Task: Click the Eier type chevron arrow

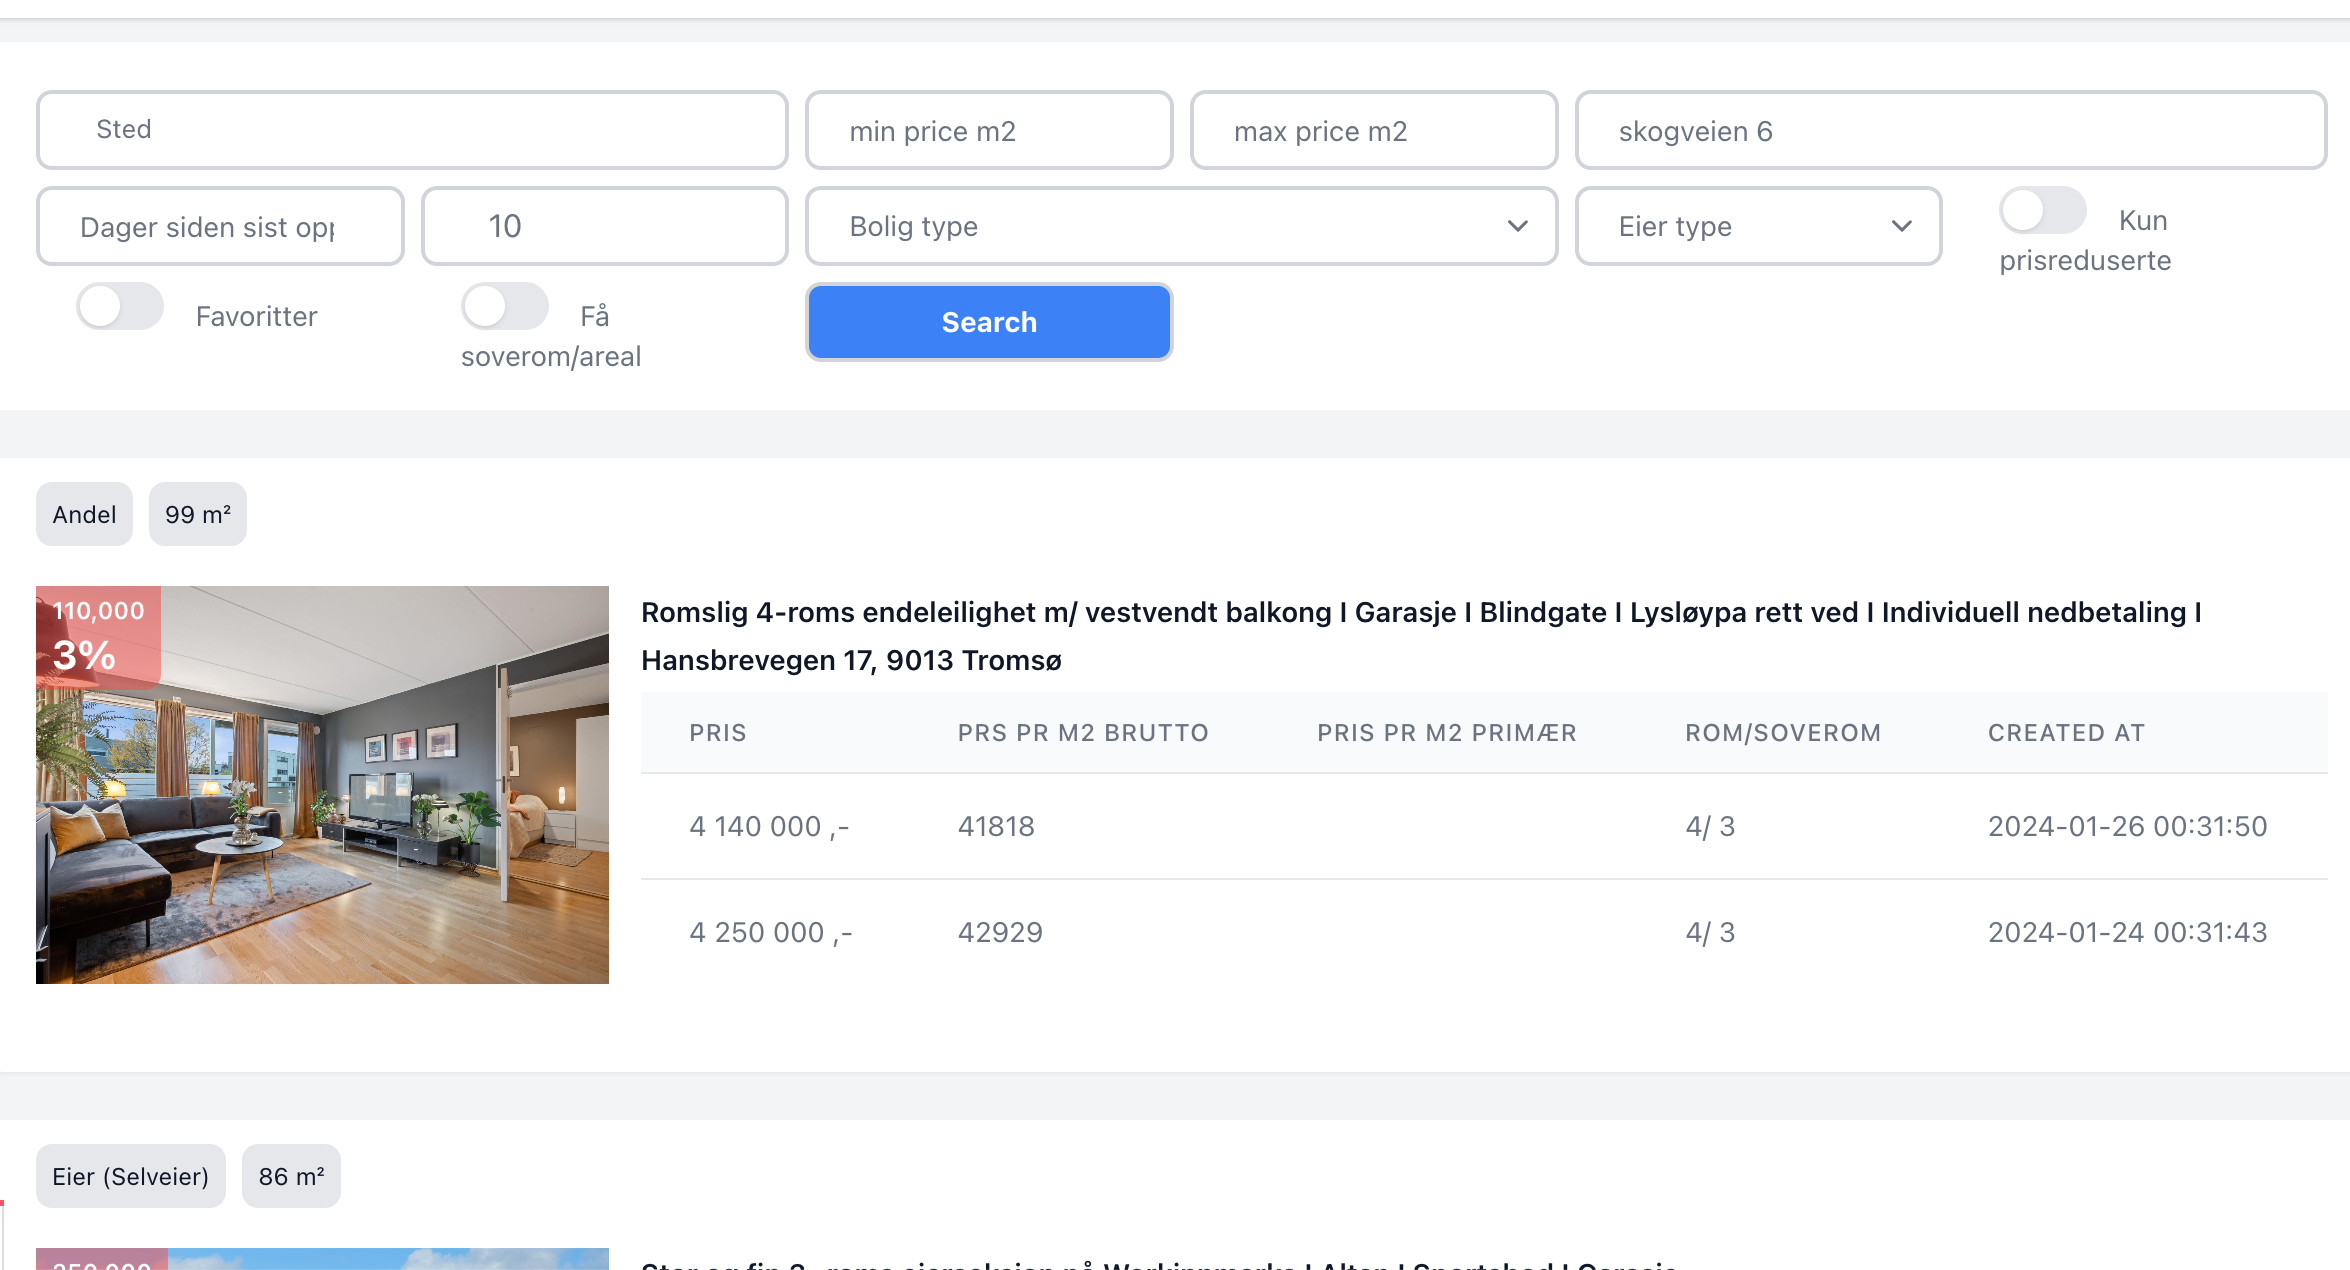Action: [1901, 227]
